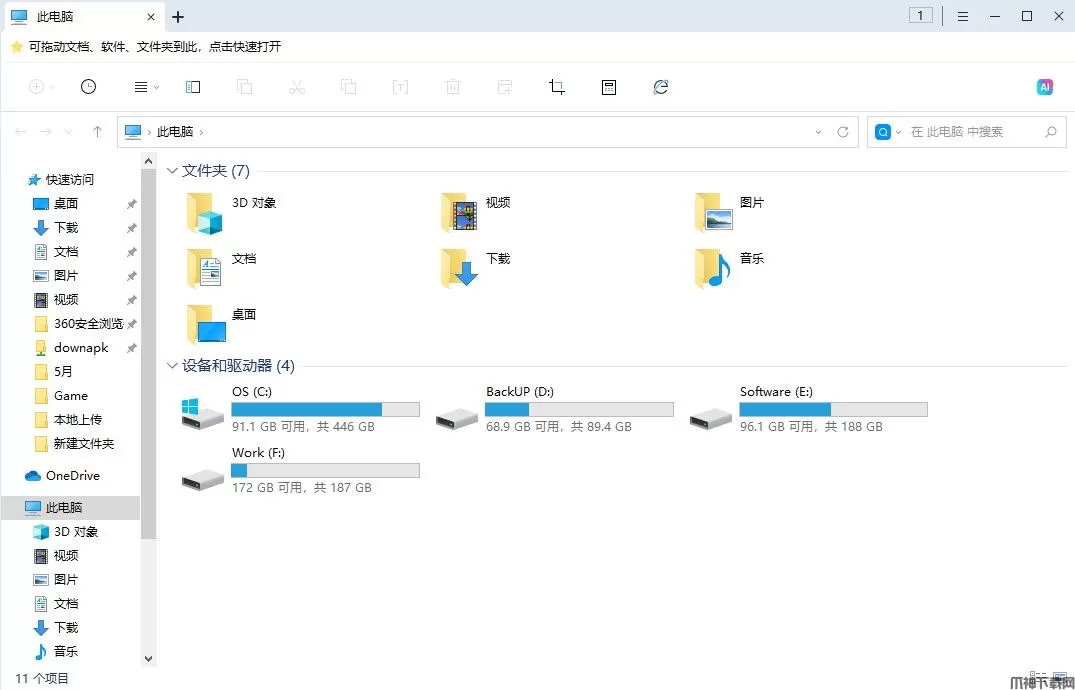Screen dimensions: 1075x690
Task: Select 本地上传 in the sidebar
Action: (68, 420)
